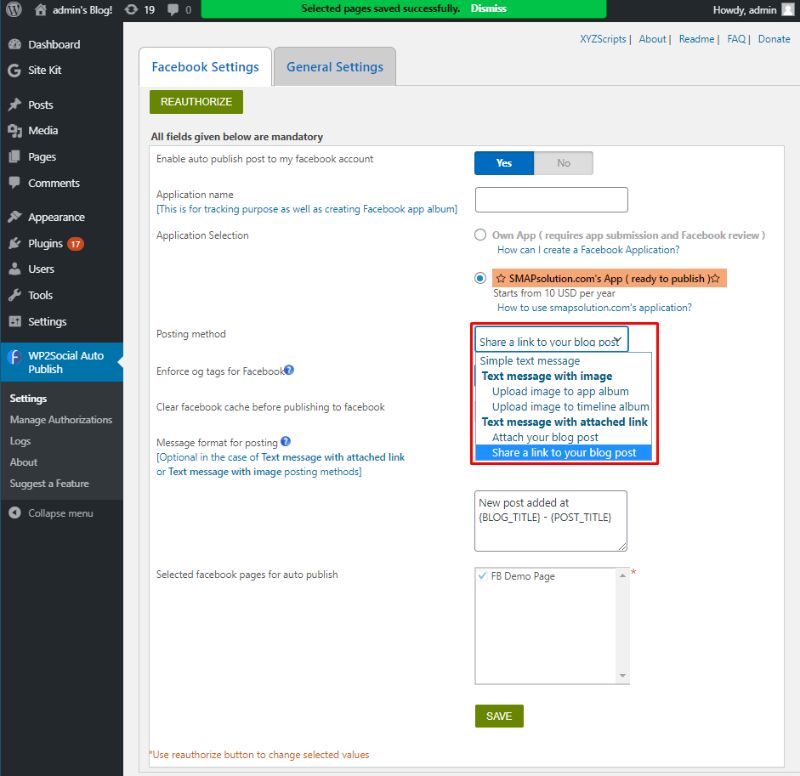The image size is (800, 776).
Task: Open How to use smapsolution.com's application link
Action: point(594,307)
